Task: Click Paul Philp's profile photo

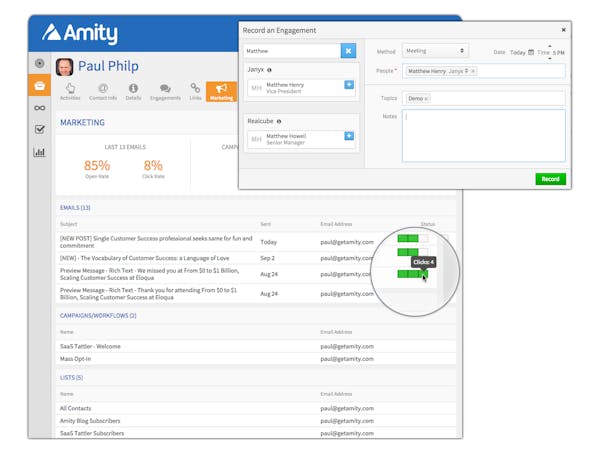Action: tap(64, 67)
